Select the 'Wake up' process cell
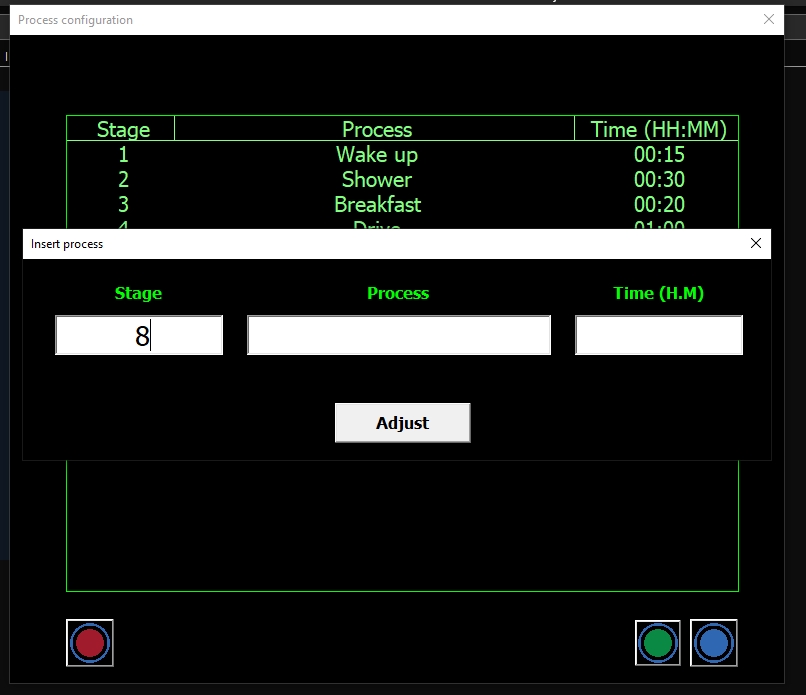Viewport: 806px width, 695px height. click(377, 155)
